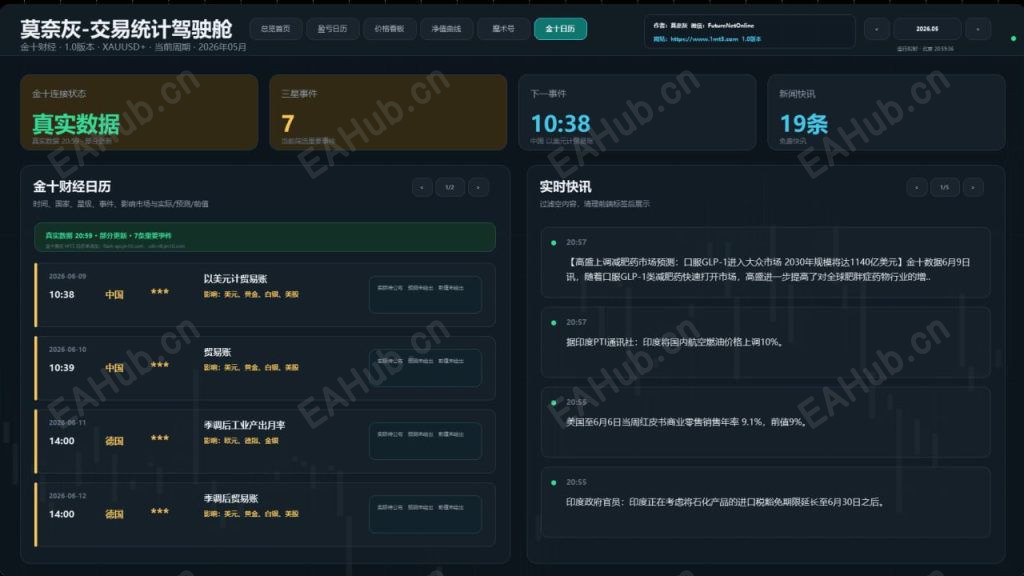Click the 金十财经日历 panel heading
Image resolution: width=1024 pixels, height=576 pixels.
pyautogui.click(x=72, y=187)
